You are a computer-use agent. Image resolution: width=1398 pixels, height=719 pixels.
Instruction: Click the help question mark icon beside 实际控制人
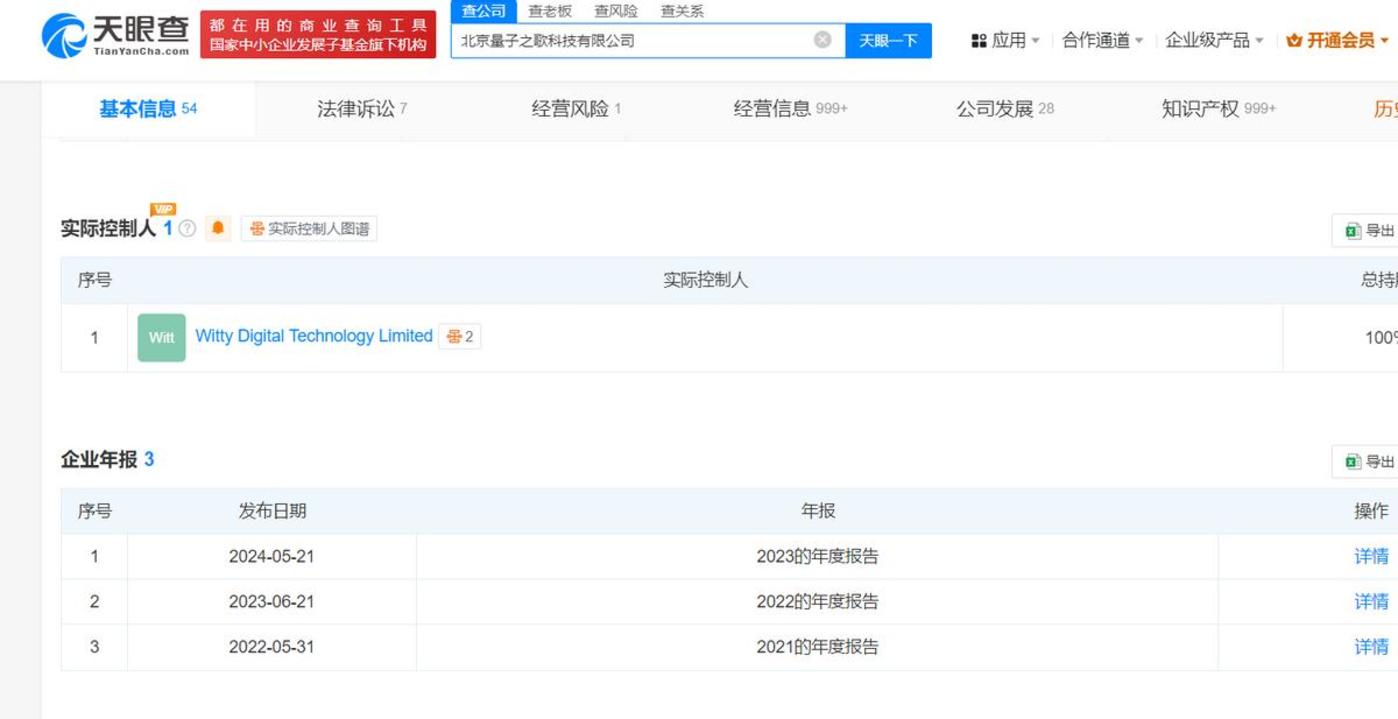click(x=187, y=229)
